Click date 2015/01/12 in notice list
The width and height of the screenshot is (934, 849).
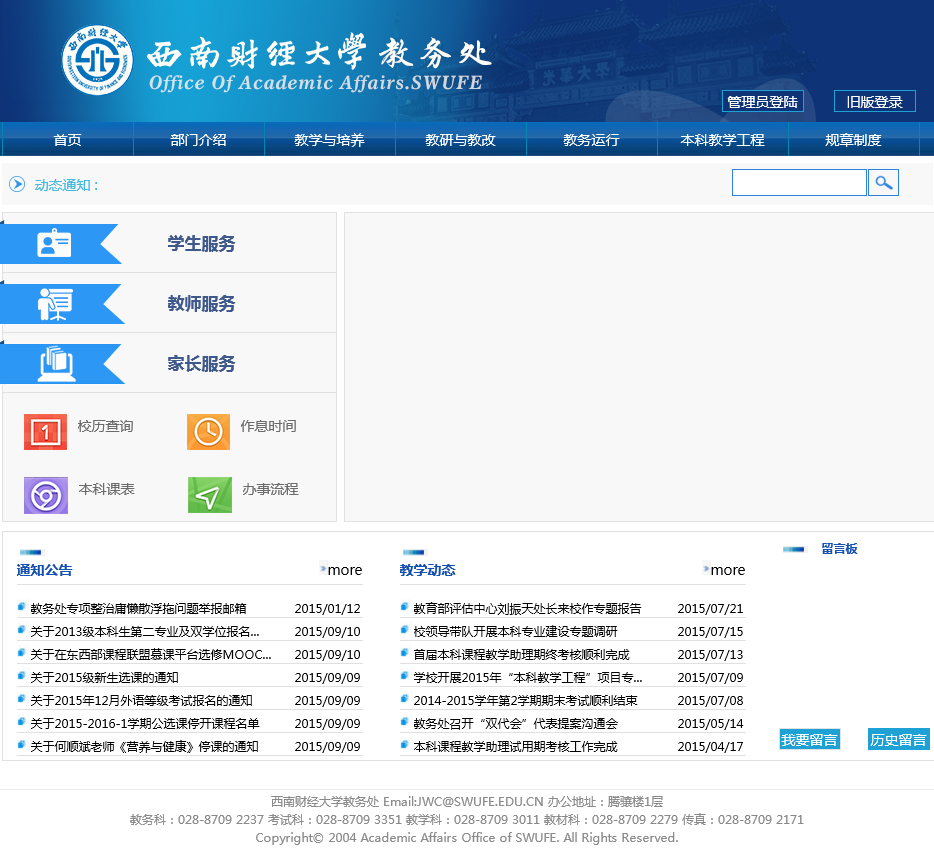(x=328, y=608)
